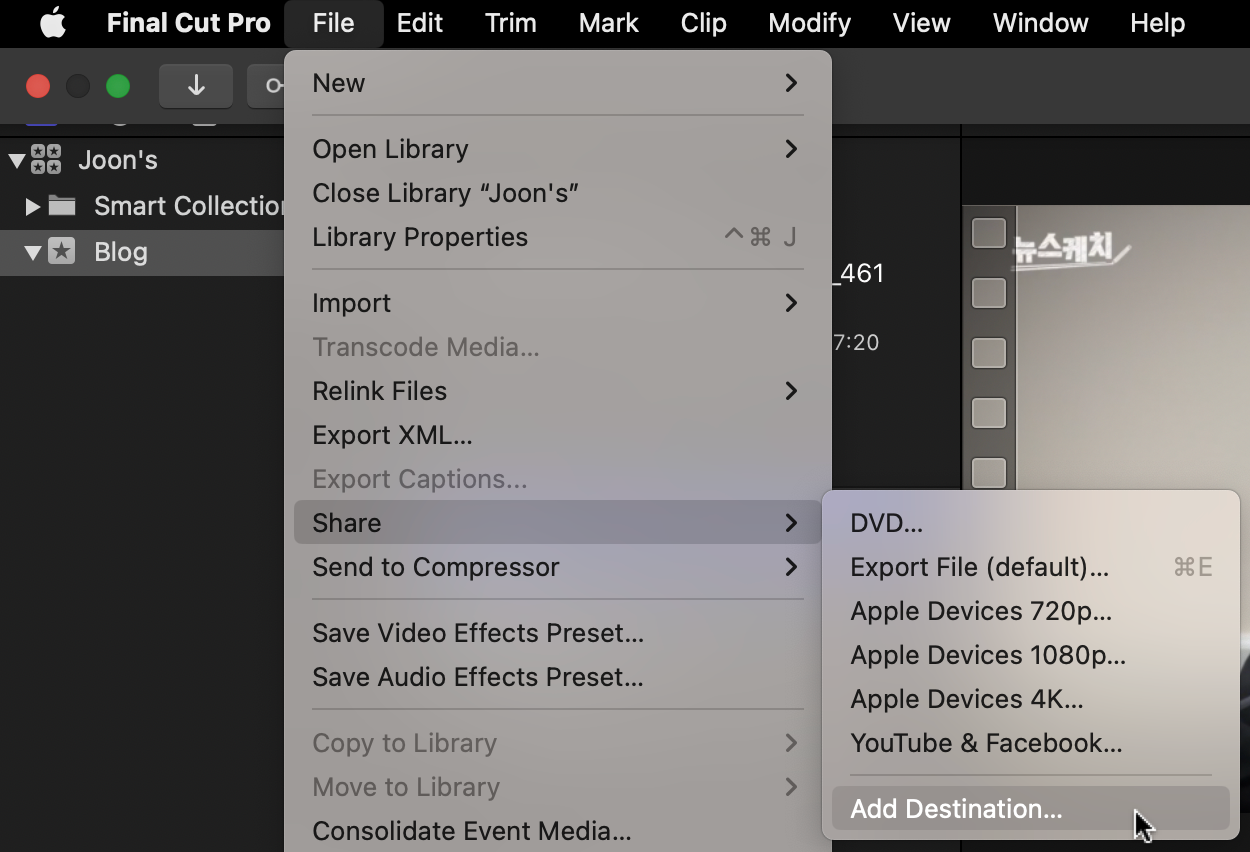The width and height of the screenshot is (1250, 852).
Task: Choose Consolidate Event Media…
Action: click(x=558, y=831)
